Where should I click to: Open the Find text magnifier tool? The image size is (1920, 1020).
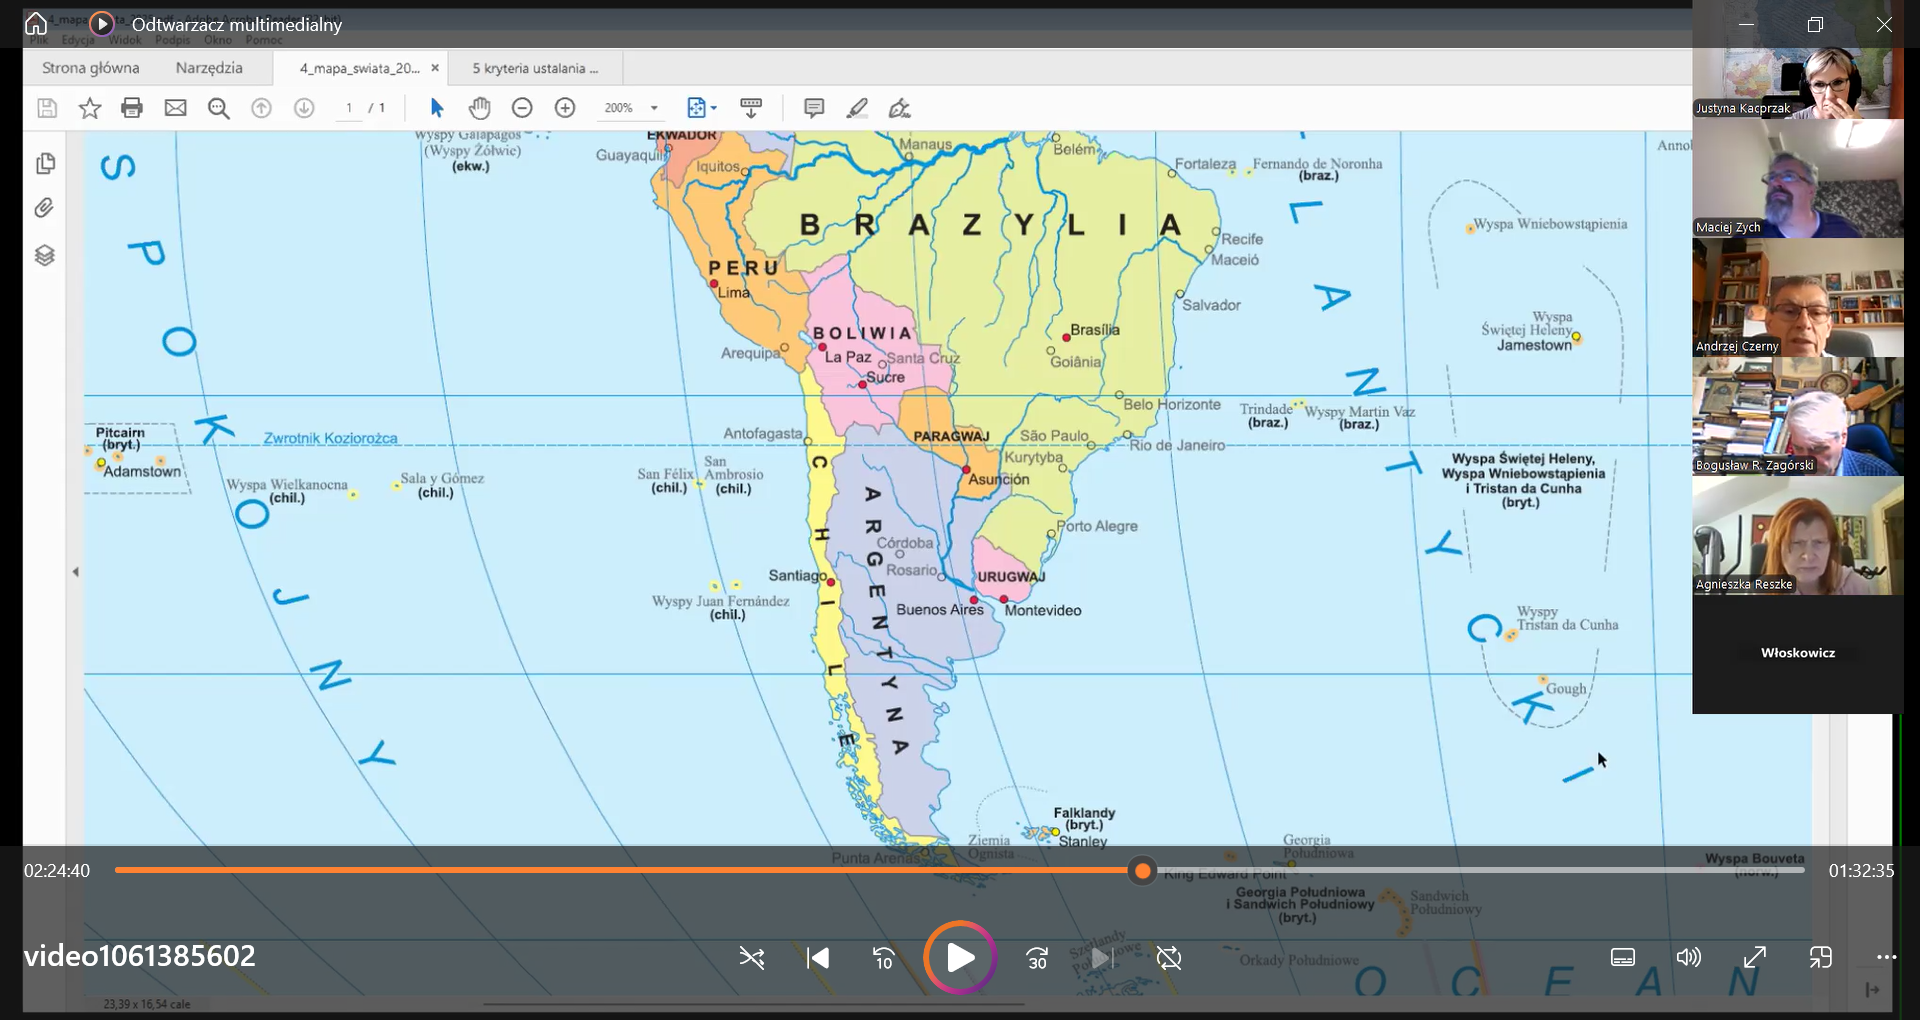(218, 108)
